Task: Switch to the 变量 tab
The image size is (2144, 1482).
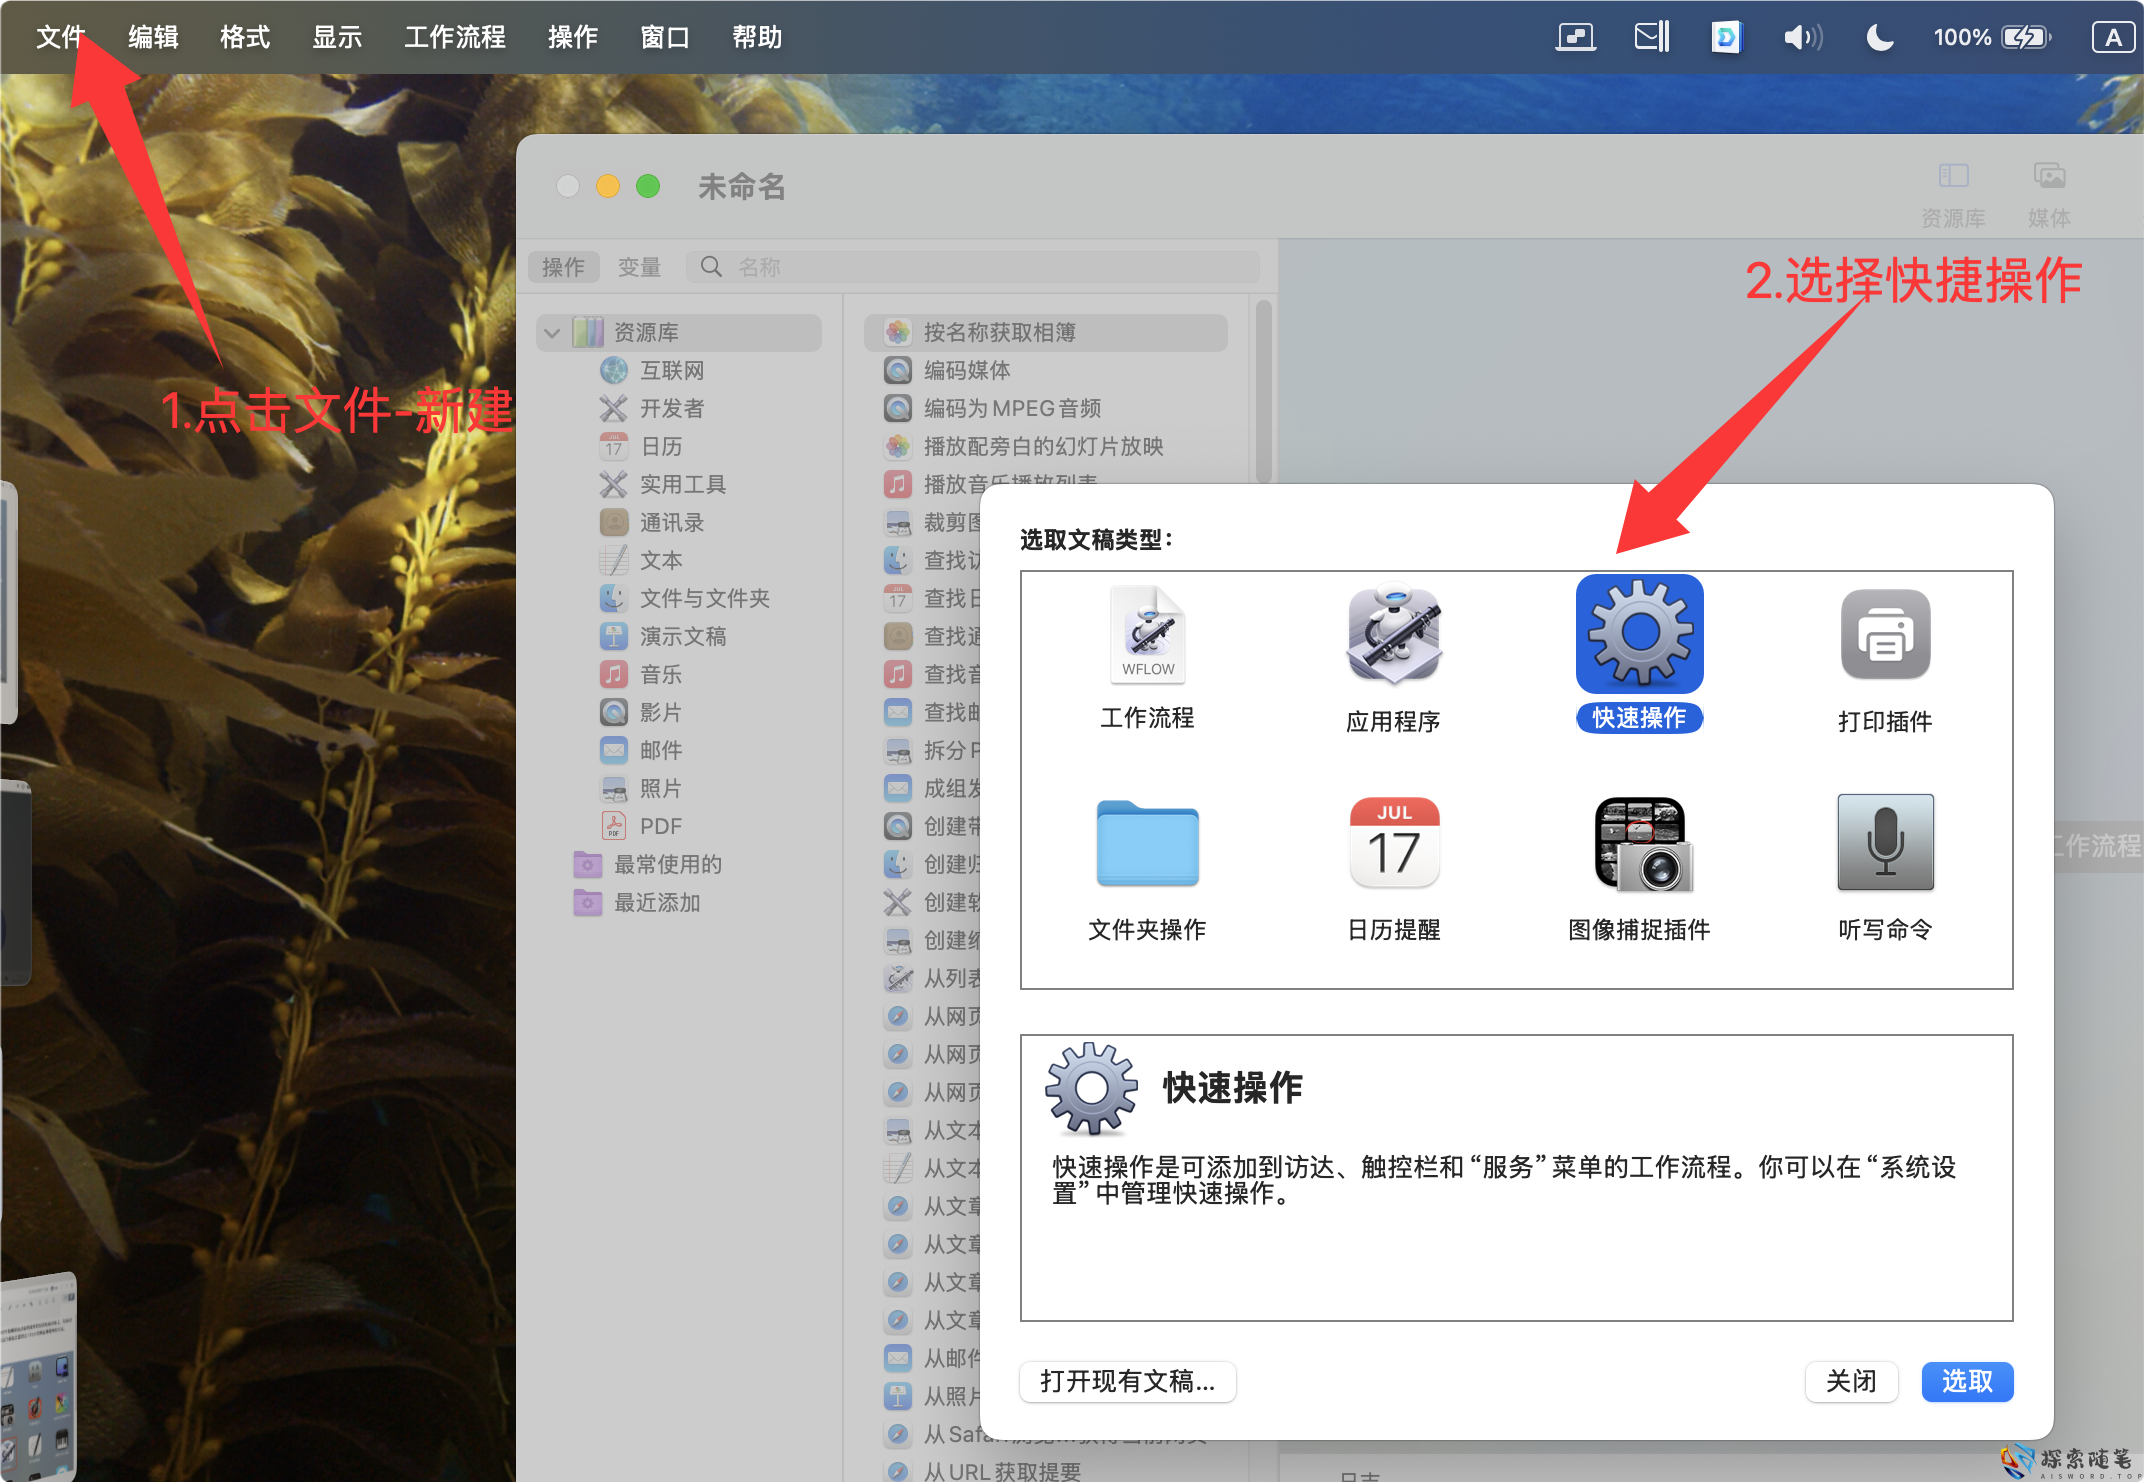Action: click(x=640, y=266)
